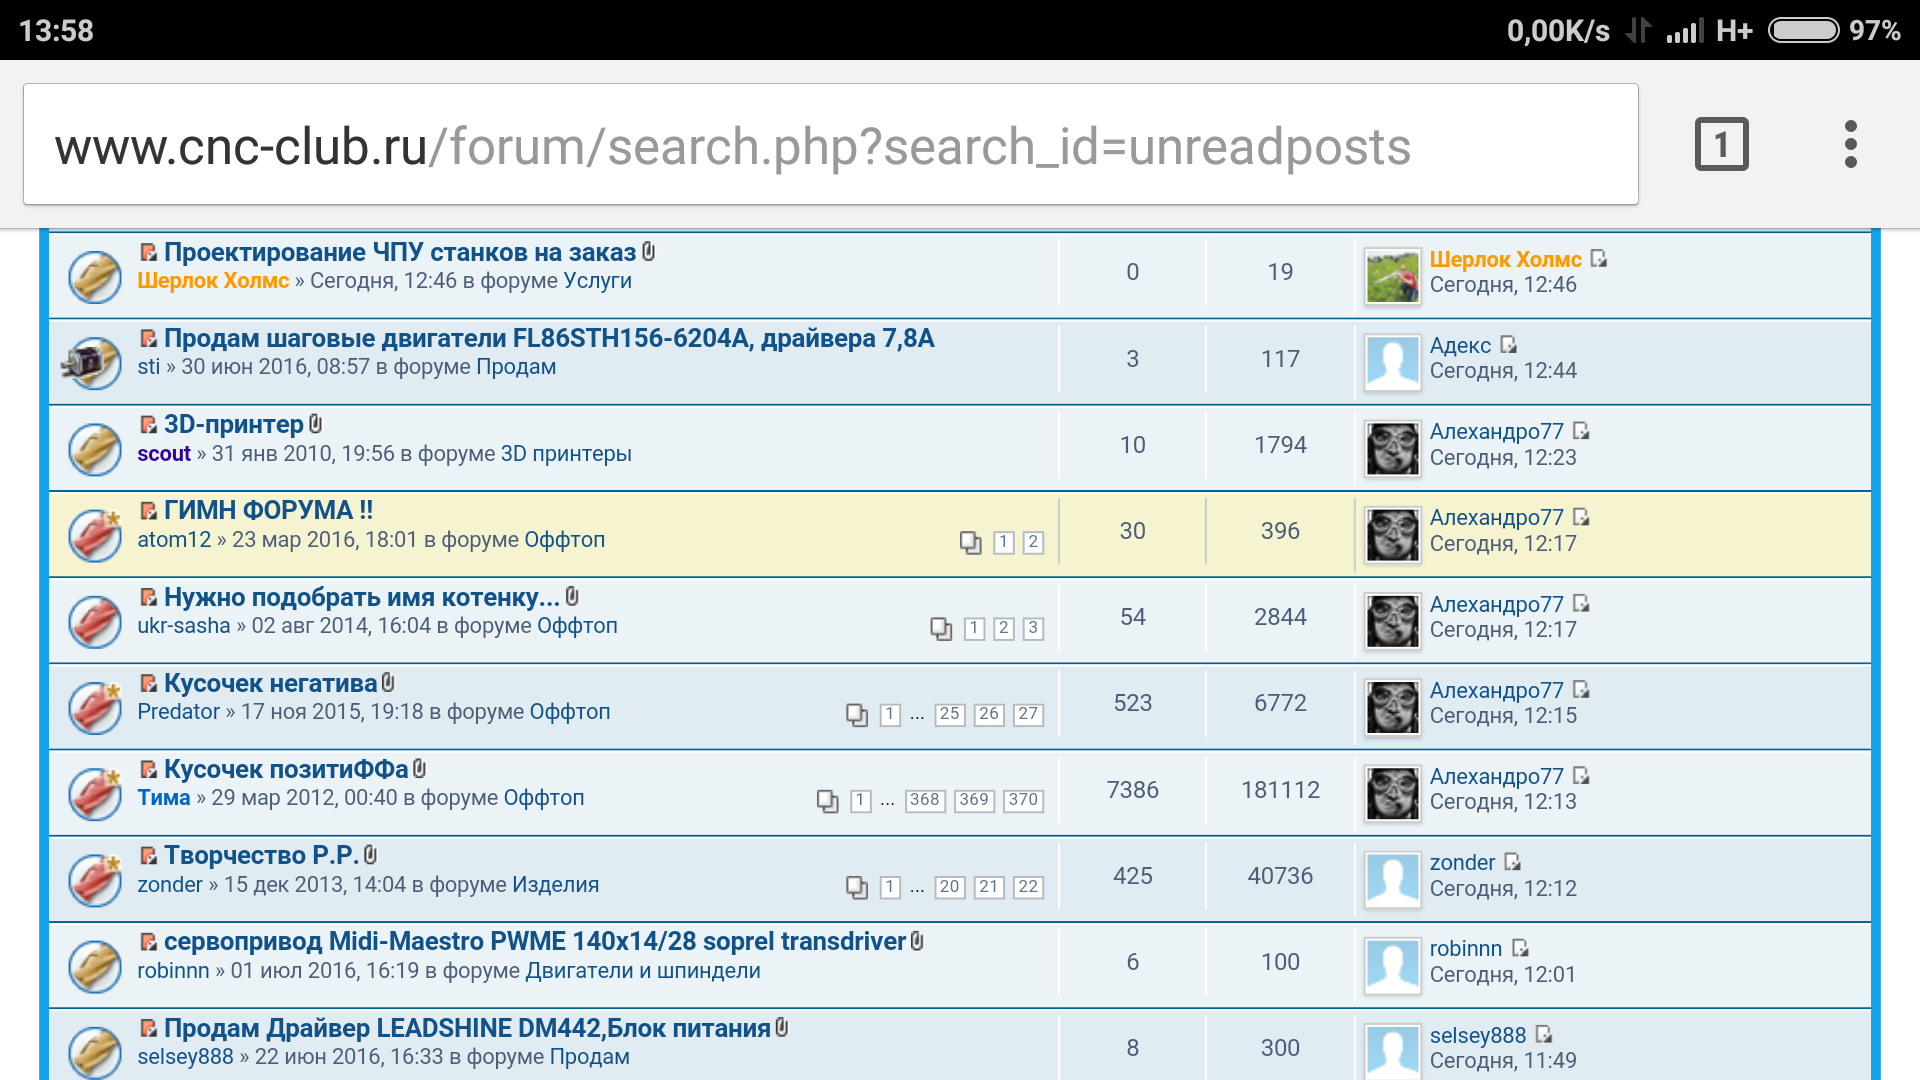Open the browser three-dot menu

1850,144
